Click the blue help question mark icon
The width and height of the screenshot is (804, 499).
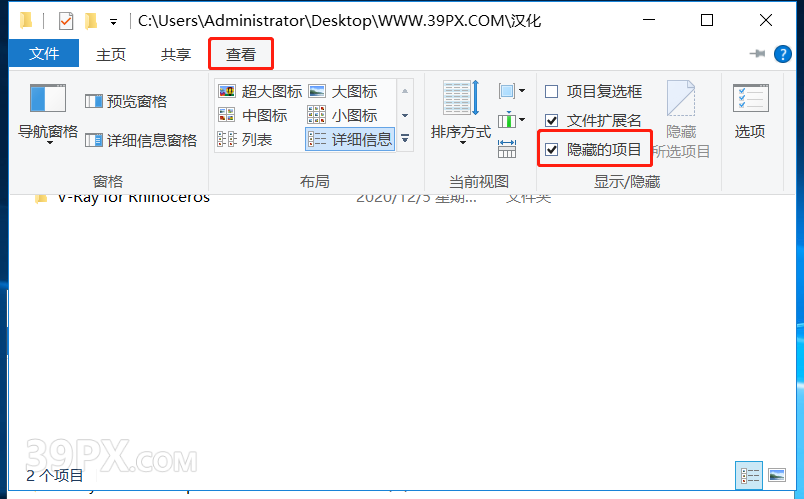pyautogui.click(x=782, y=54)
